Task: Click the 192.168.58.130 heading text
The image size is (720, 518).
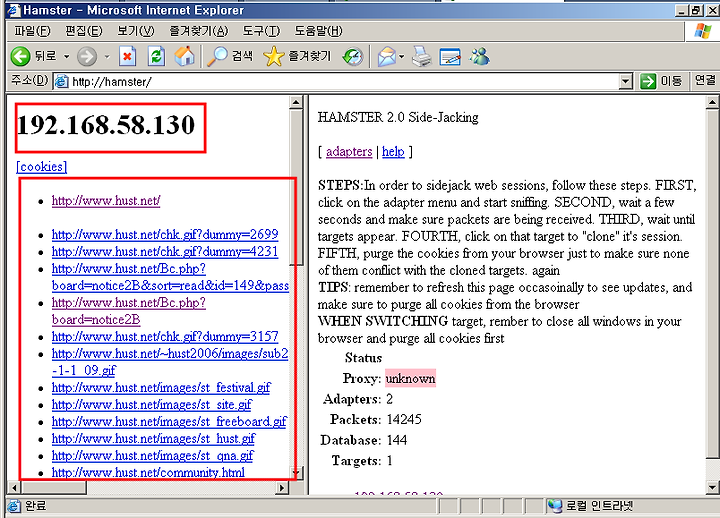Action: pos(106,125)
